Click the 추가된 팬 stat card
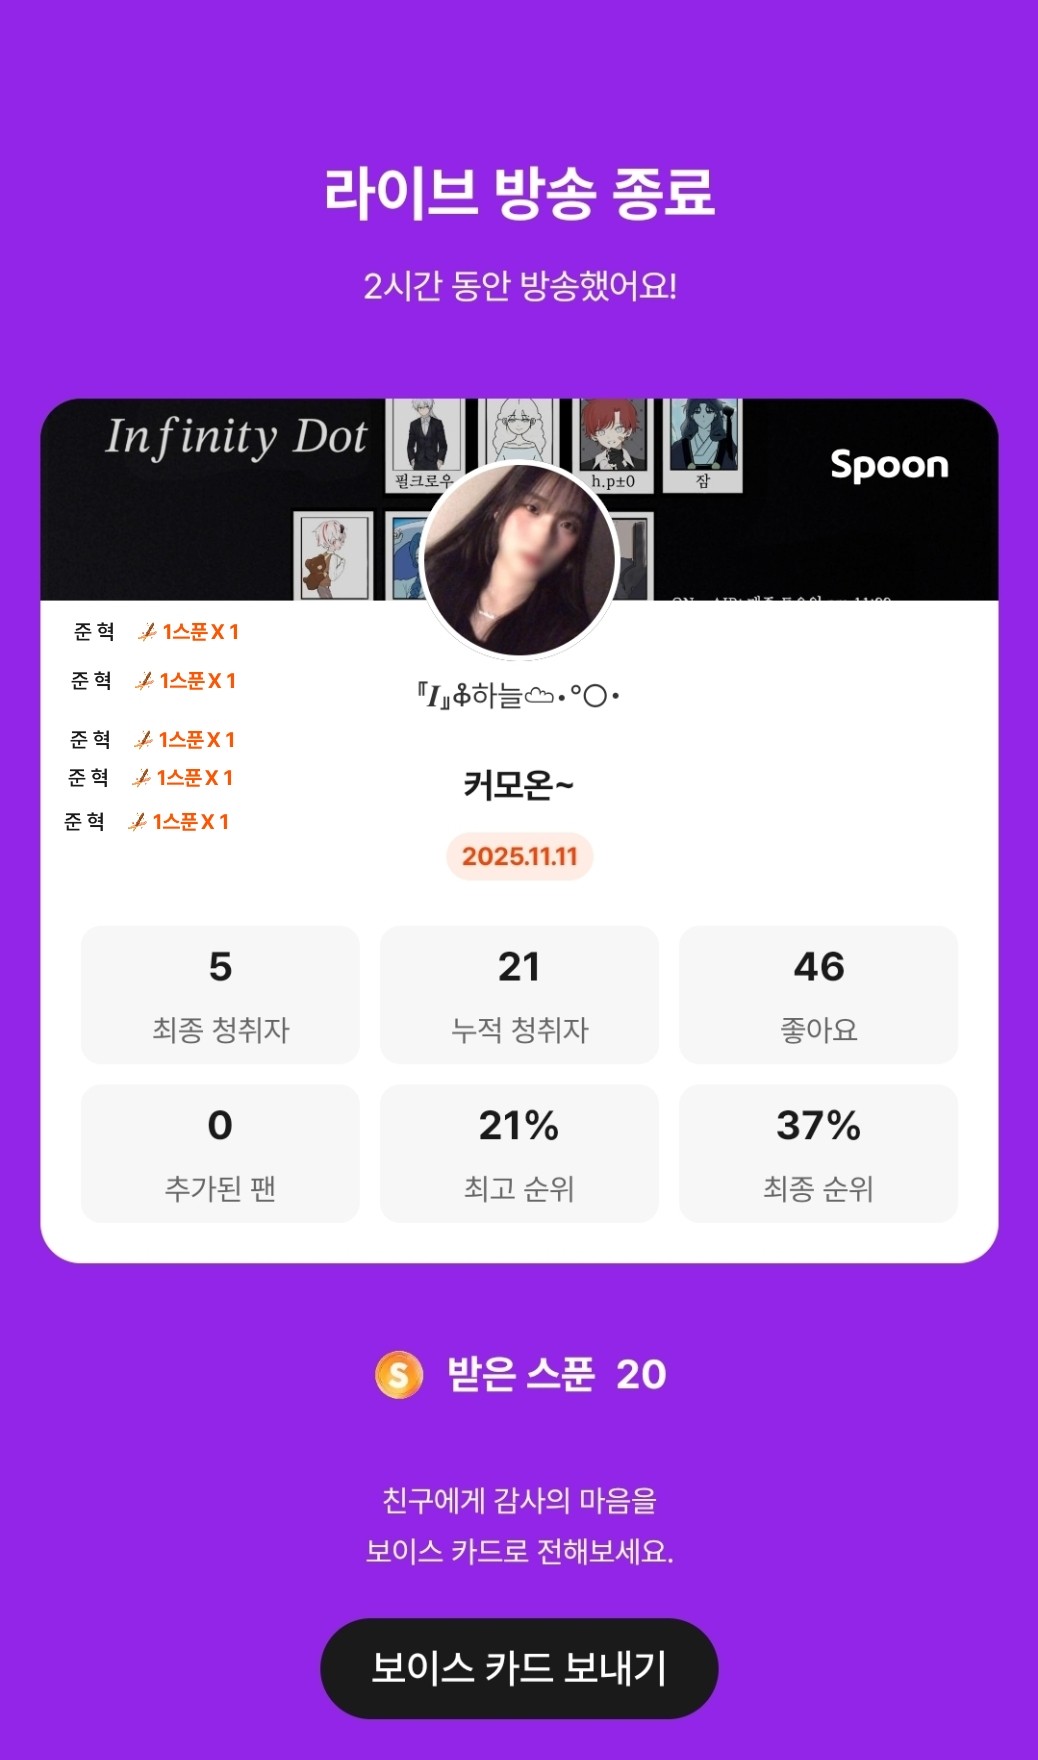 [x=220, y=1153]
